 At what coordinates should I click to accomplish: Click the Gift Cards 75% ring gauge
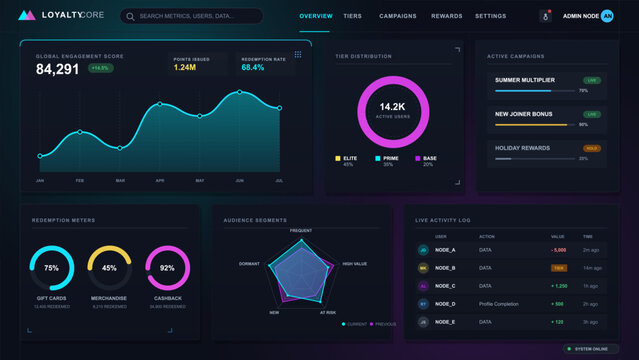52,268
